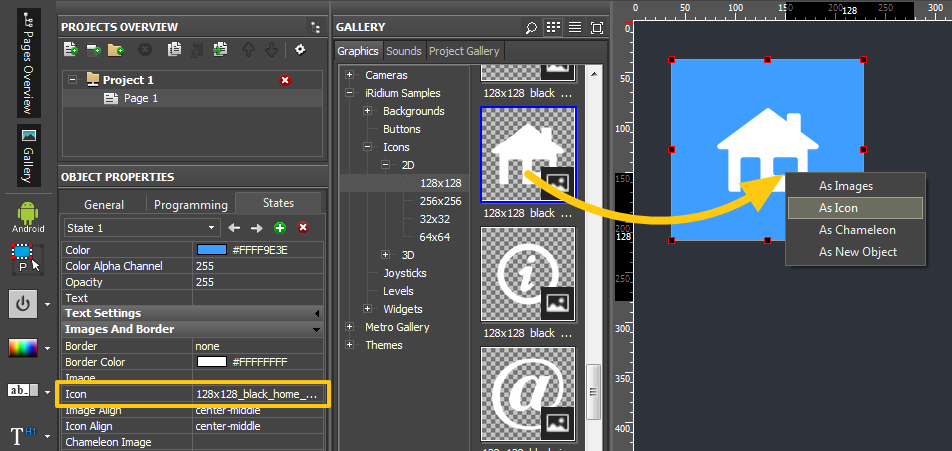Select Page 1 in project tree
Viewport: 952px width, 451px height.
click(x=141, y=98)
